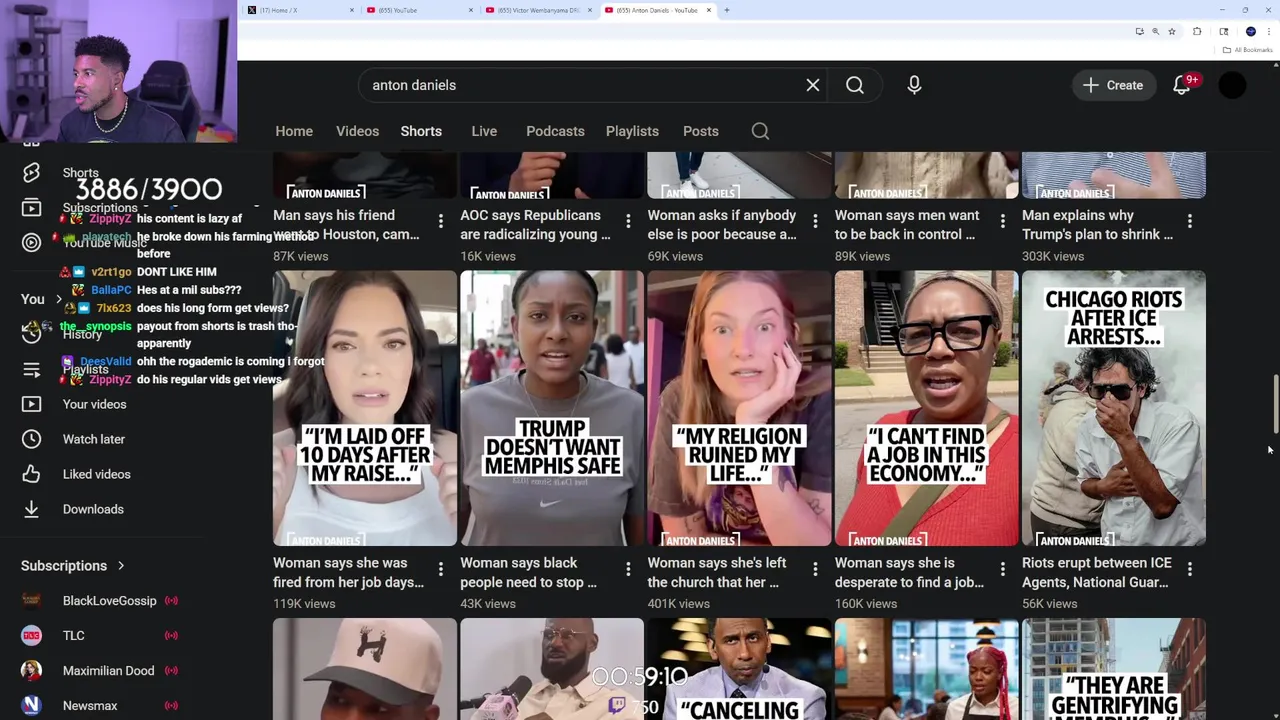Open "AOC says Republicans are radicalizing" title
Viewport: 1280px width, 720px height.
pos(535,225)
